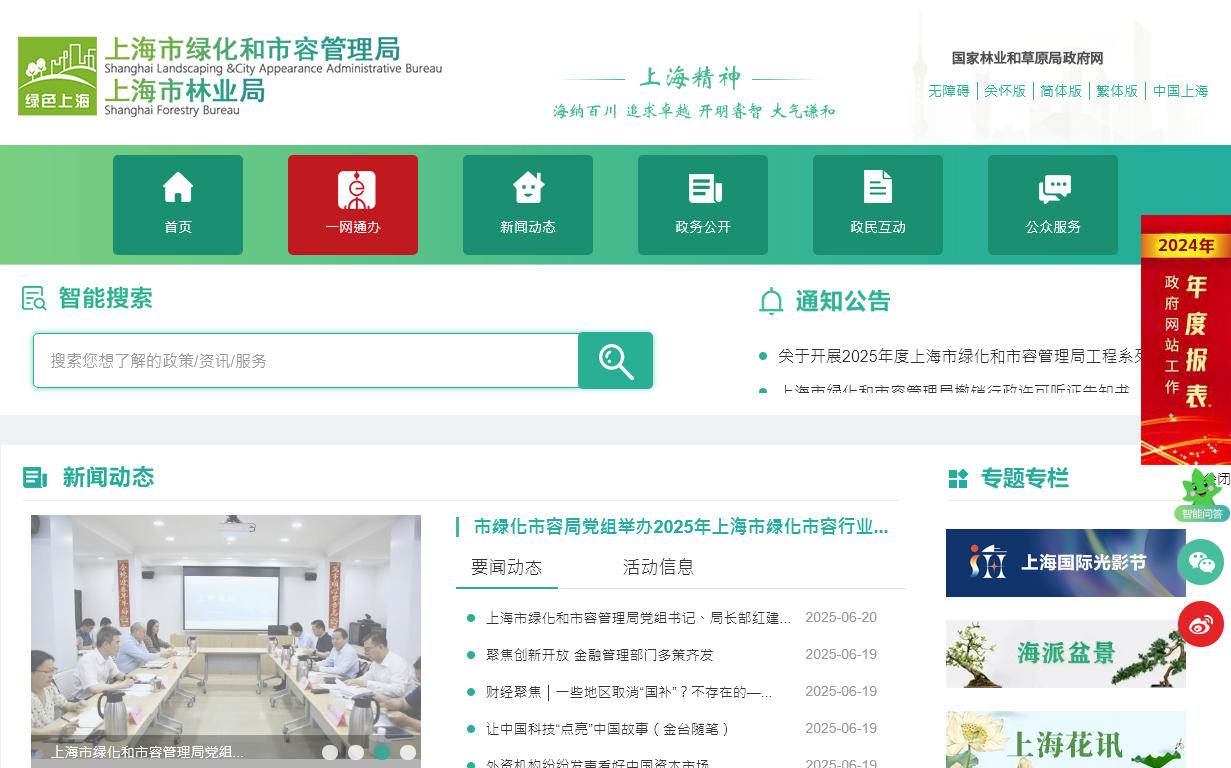The height and width of the screenshot is (768, 1231).
Task: Close the floating side banner
Action: [1222, 479]
